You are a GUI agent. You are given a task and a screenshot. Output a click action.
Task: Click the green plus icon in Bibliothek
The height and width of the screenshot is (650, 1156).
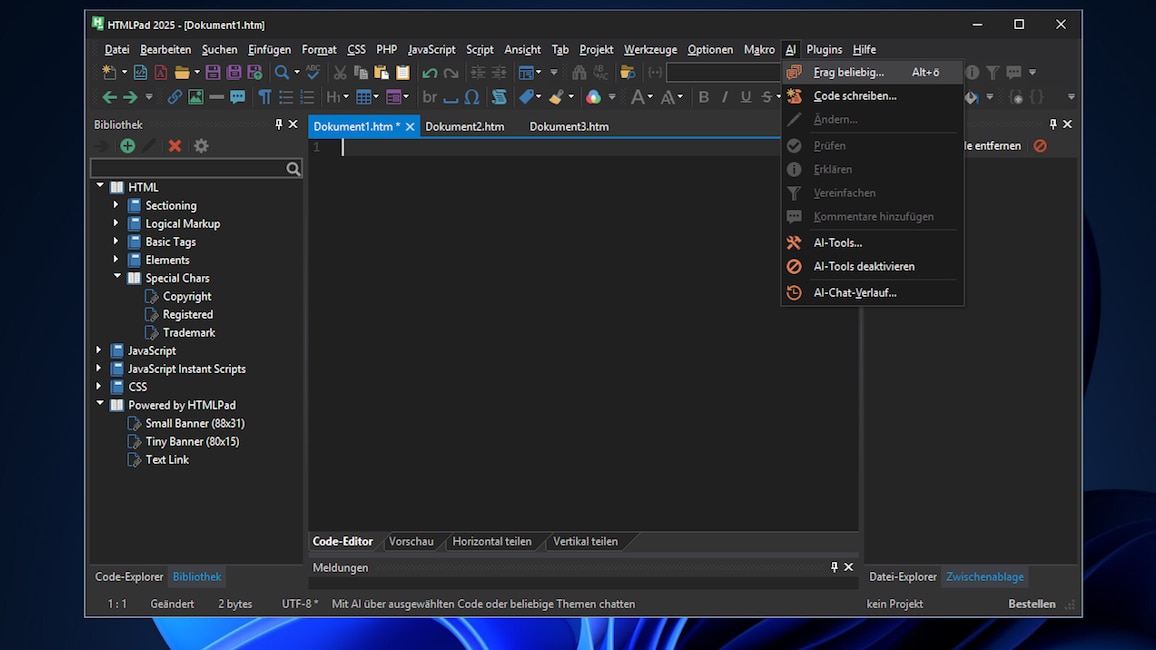[x=128, y=146]
